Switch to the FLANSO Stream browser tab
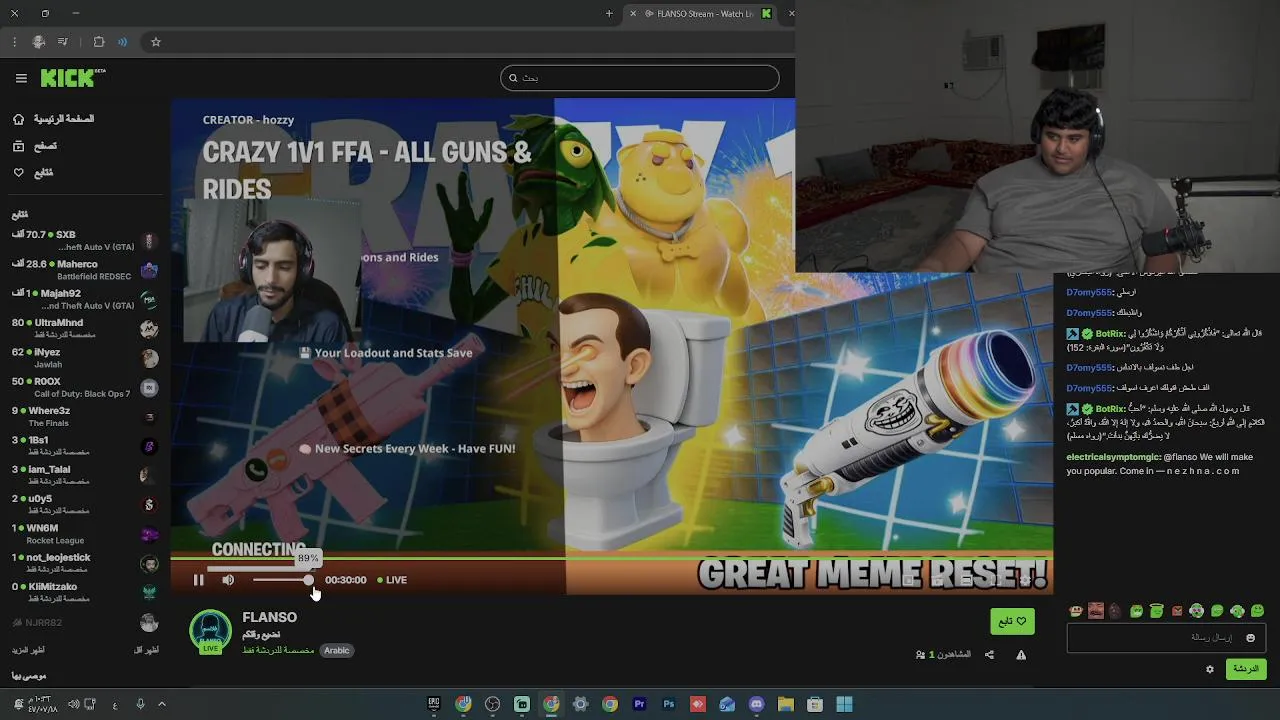 click(705, 13)
